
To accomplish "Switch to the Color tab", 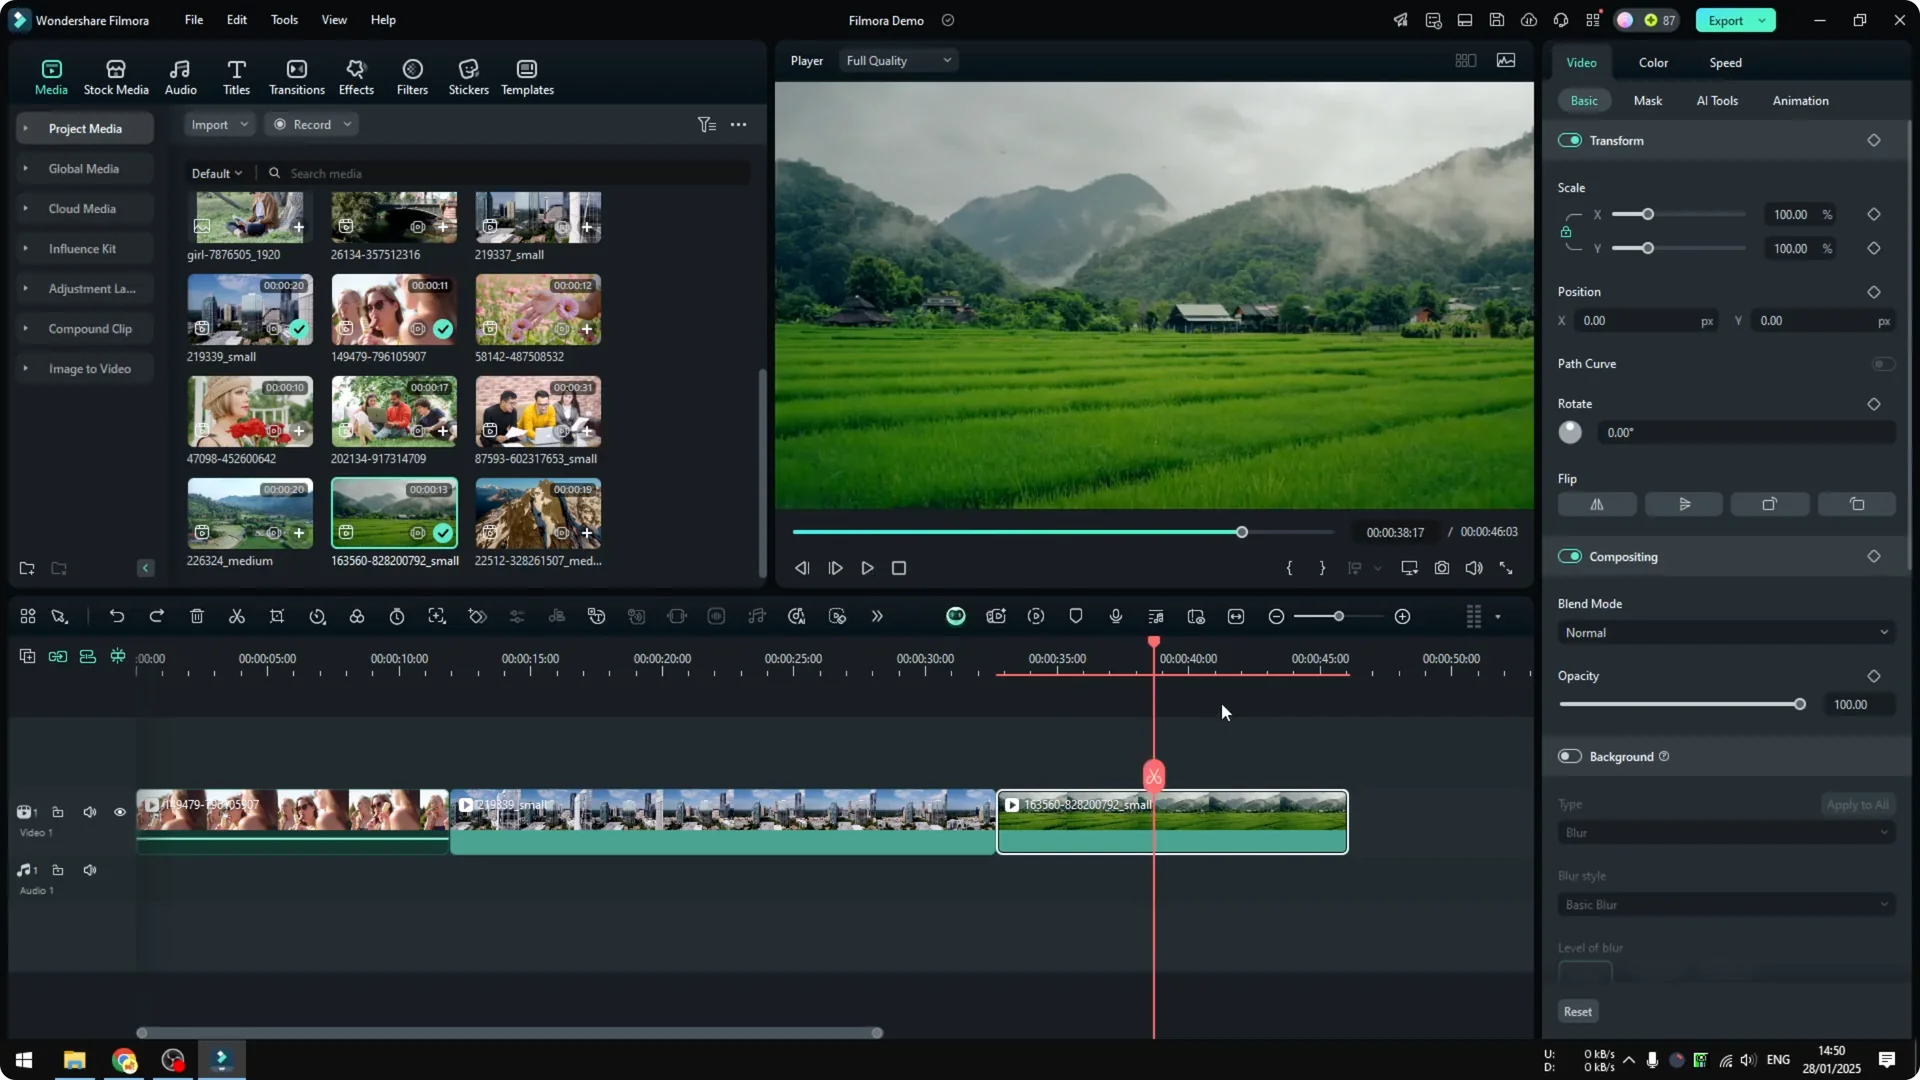I will tap(1653, 62).
